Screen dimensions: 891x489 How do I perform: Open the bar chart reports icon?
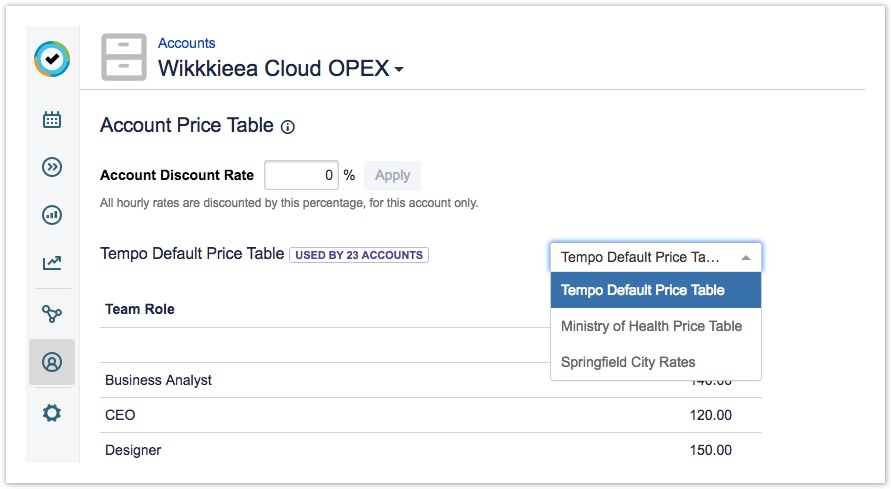pyautogui.click(x=52, y=215)
